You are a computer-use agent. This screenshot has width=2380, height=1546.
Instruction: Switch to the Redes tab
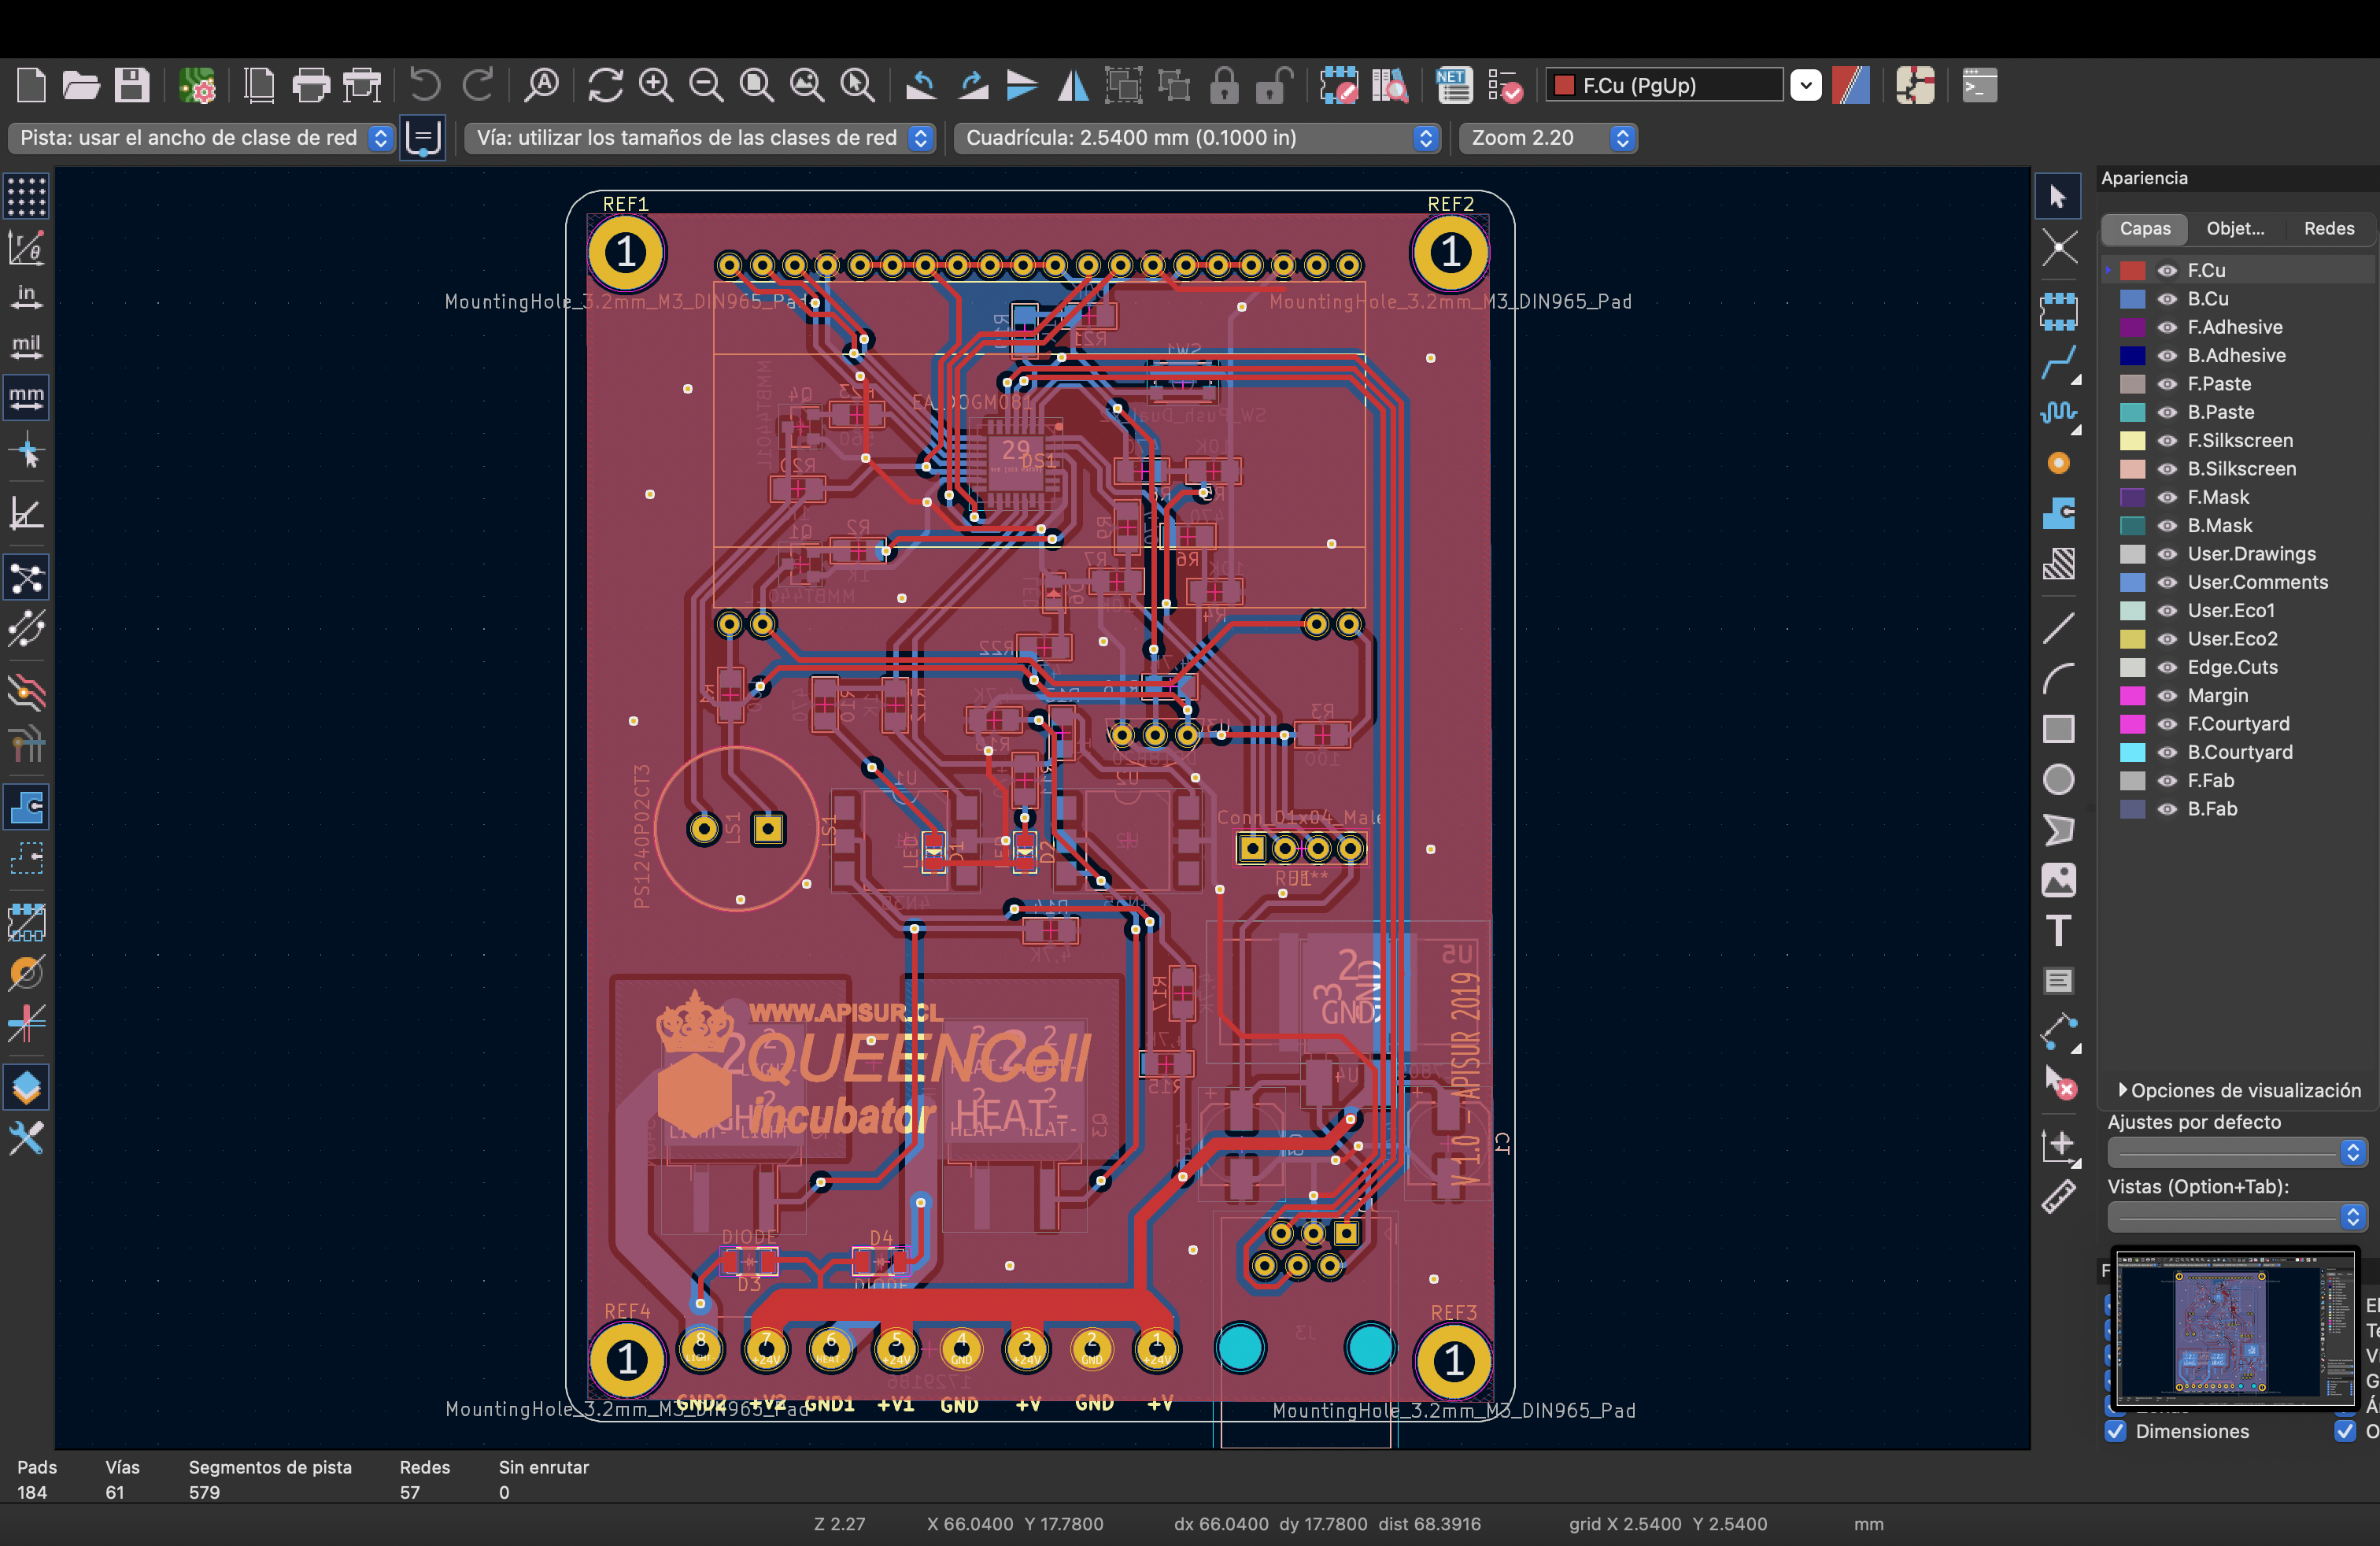[x=2328, y=229]
